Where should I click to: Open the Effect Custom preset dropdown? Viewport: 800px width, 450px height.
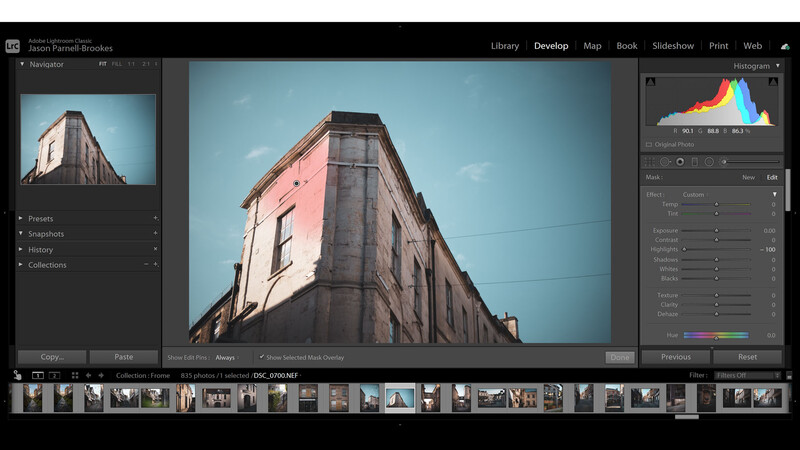click(695, 194)
